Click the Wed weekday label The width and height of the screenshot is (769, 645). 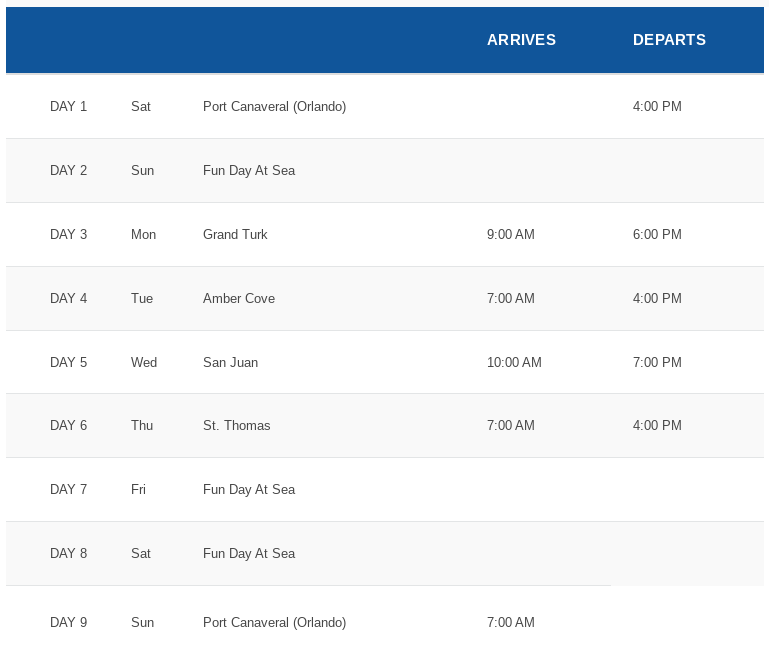pyautogui.click(x=144, y=363)
